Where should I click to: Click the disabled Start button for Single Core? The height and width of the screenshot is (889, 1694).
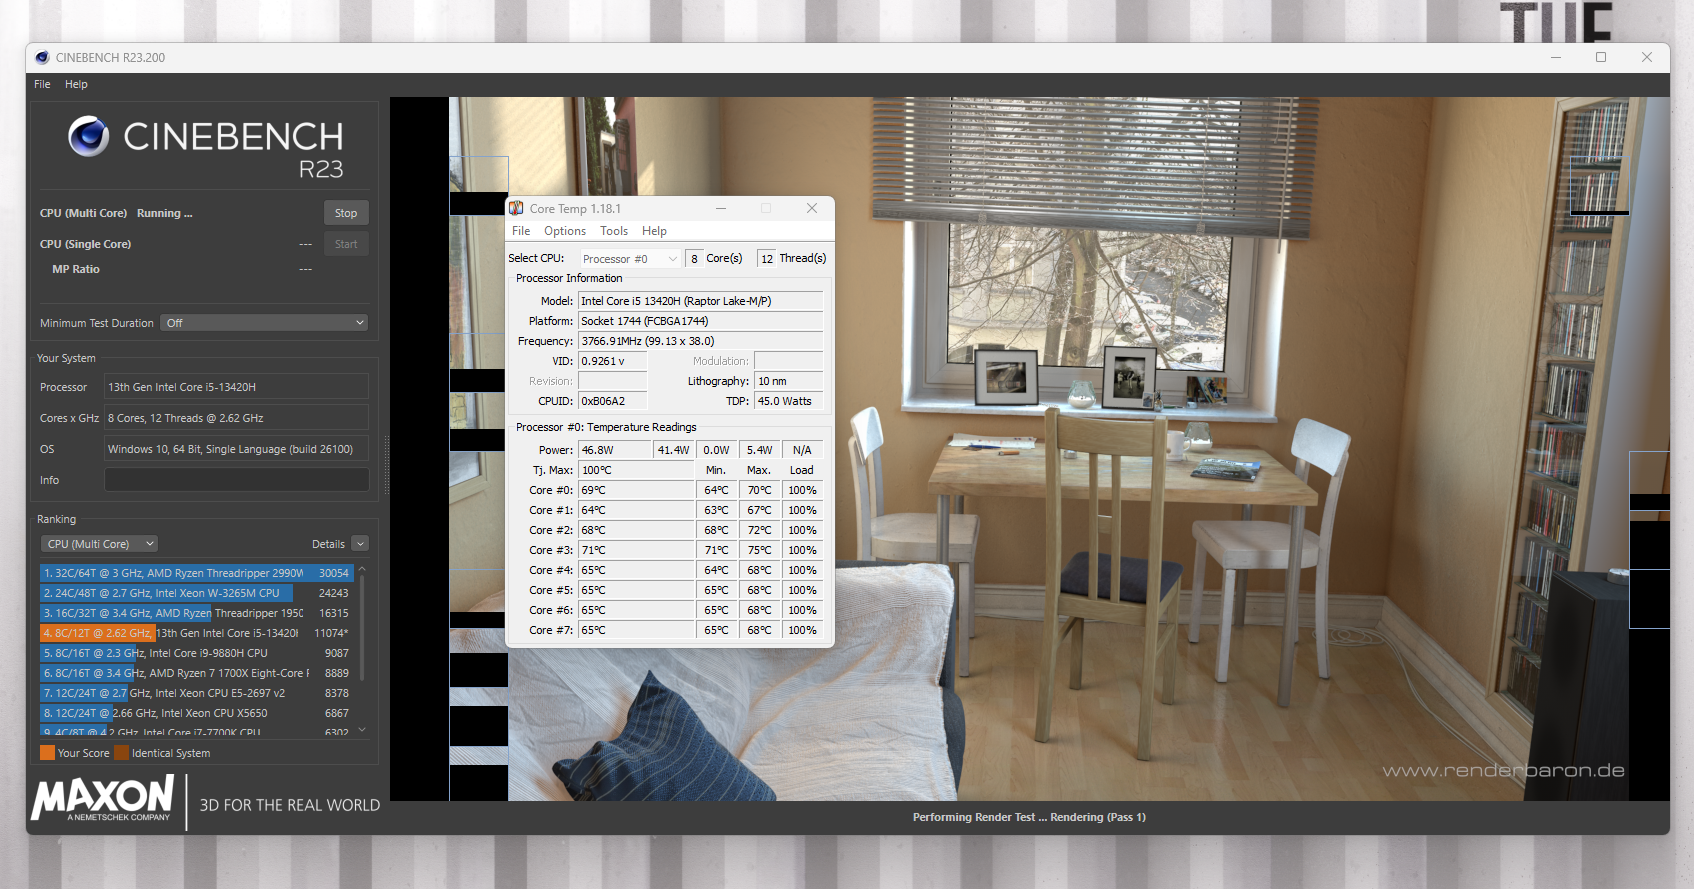click(x=346, y=244)
